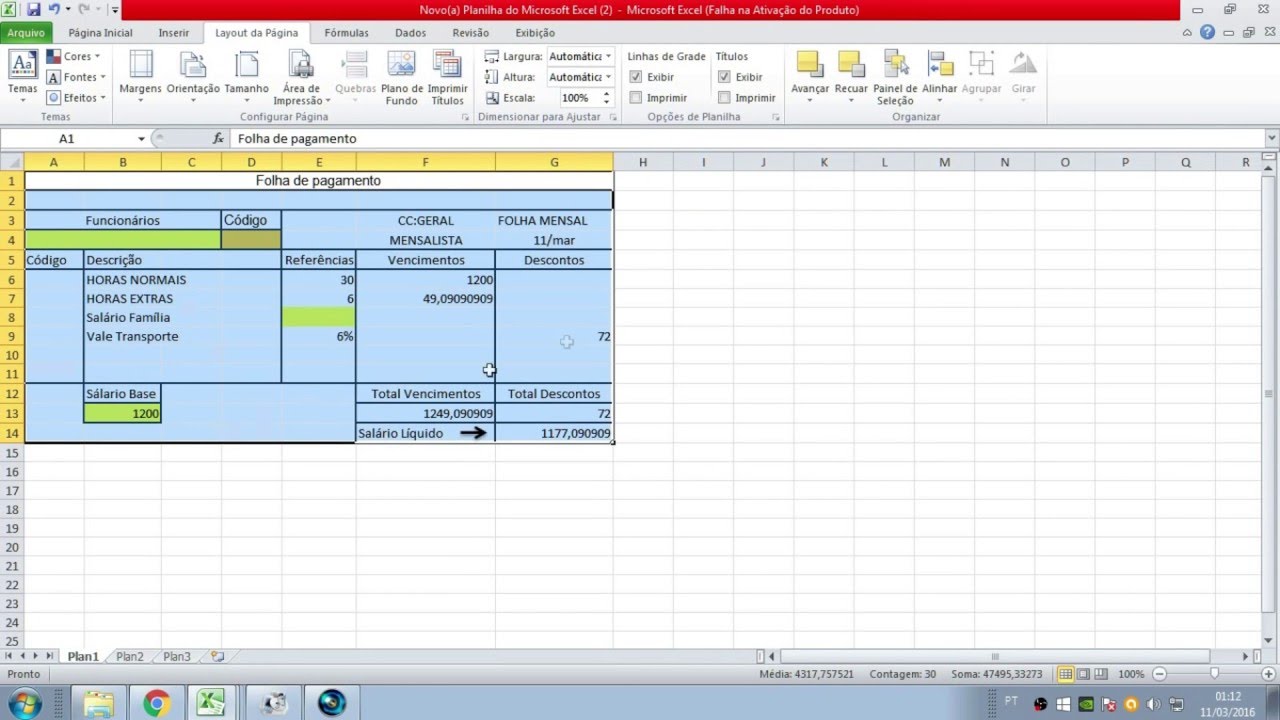Click zoom out minus button in status bar

point(1160,674)
